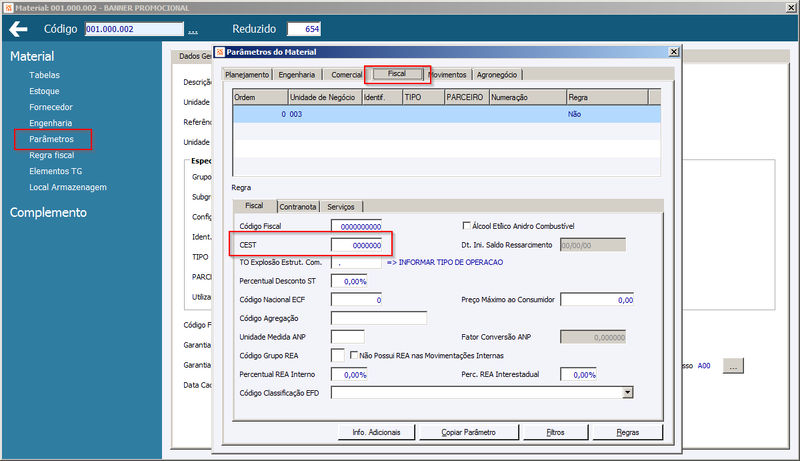Select the row with Unidade de Negócio 003

coord(446,114)
